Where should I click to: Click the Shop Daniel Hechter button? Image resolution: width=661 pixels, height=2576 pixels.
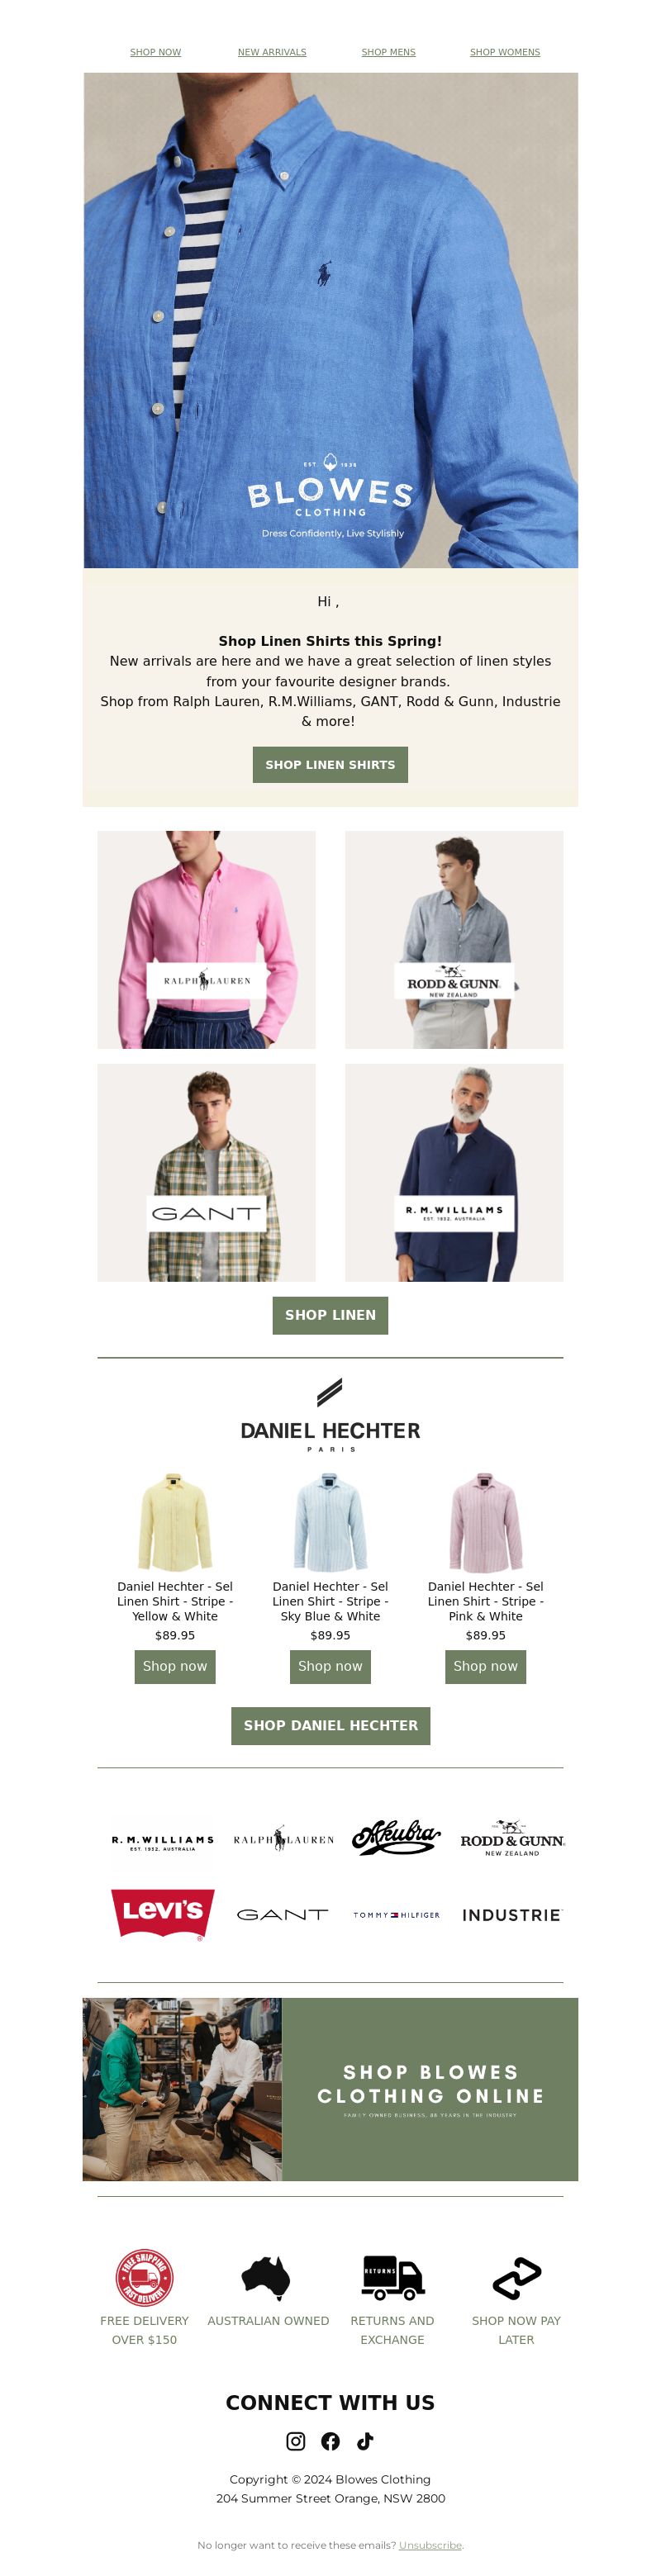(330, 1725)
